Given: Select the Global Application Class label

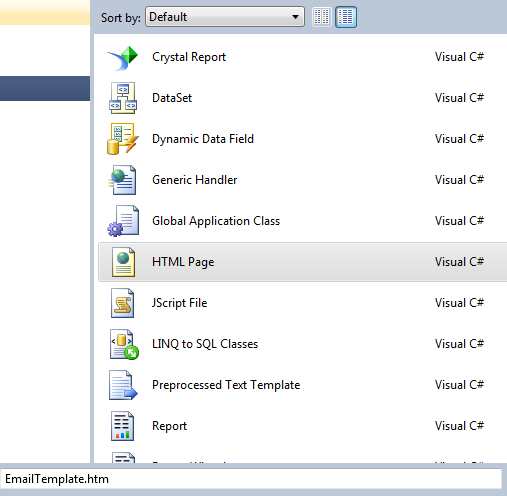Looking at the screenshot, I should click(x=216, y=221).
